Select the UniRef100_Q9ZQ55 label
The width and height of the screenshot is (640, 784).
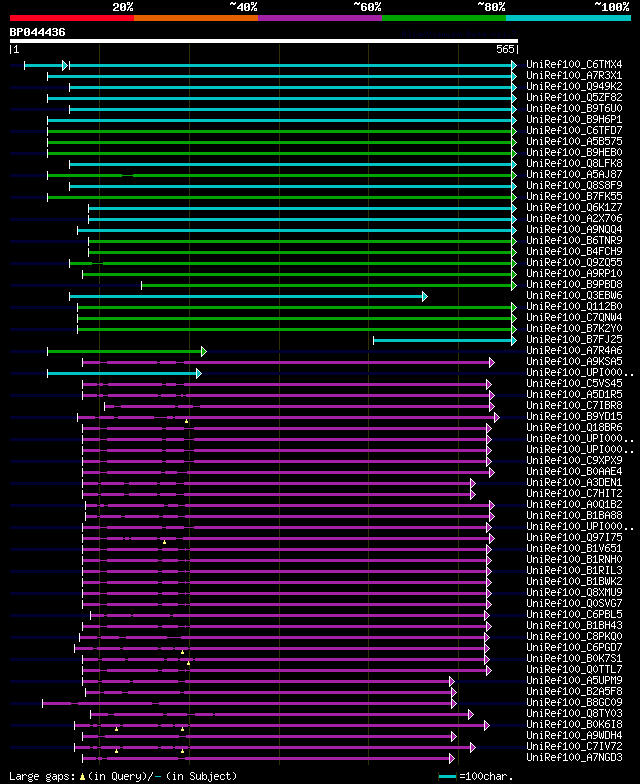click(574, 262)
